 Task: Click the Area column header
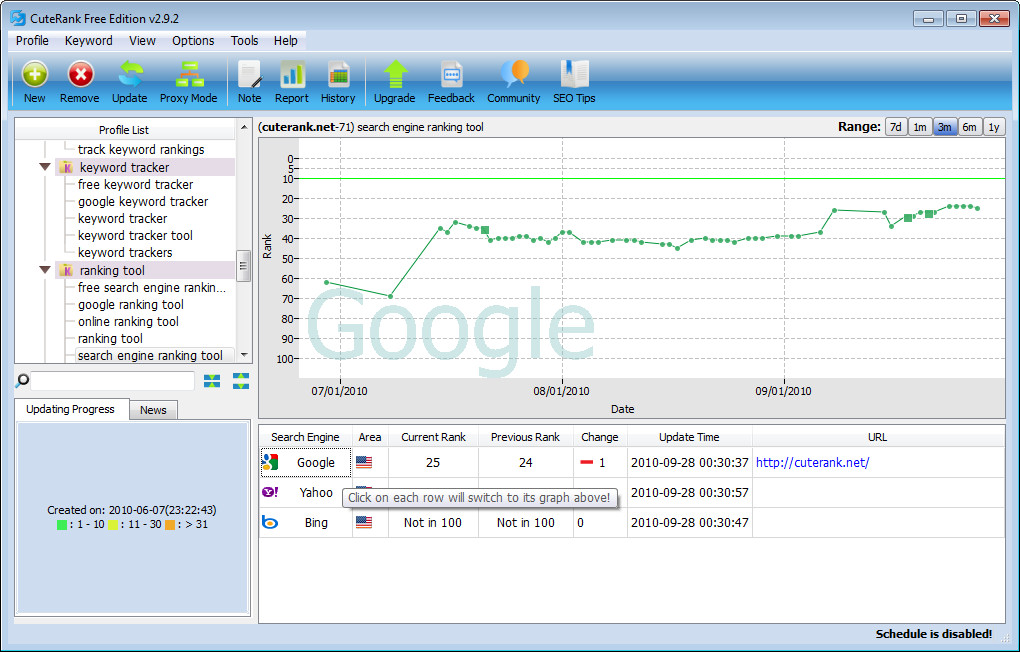click(x=370, y=437)
